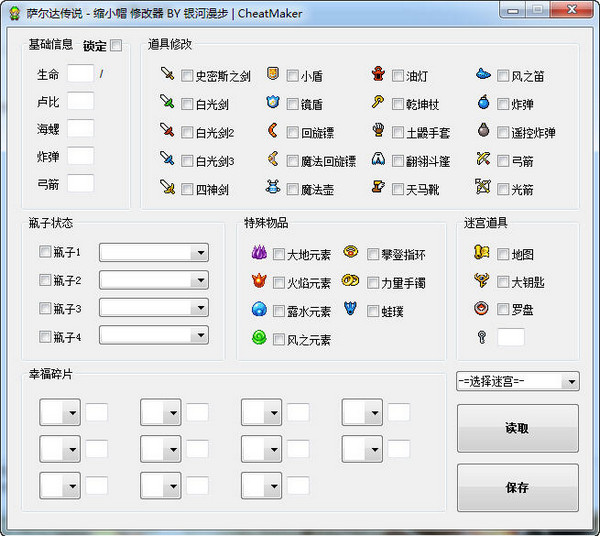Click the 力量手镯 bracelet icon
Viewport: 600px width, 536px height.
click(x=352, y=282)
